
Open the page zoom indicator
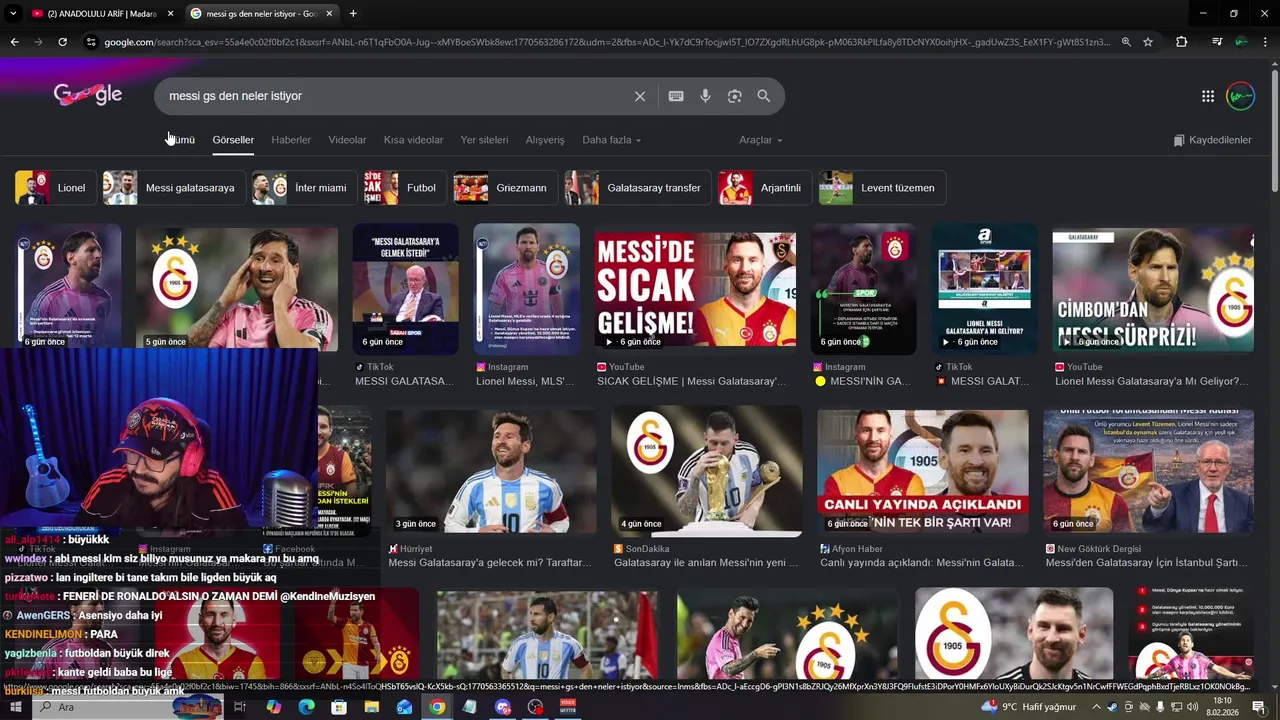[1126, 42]
